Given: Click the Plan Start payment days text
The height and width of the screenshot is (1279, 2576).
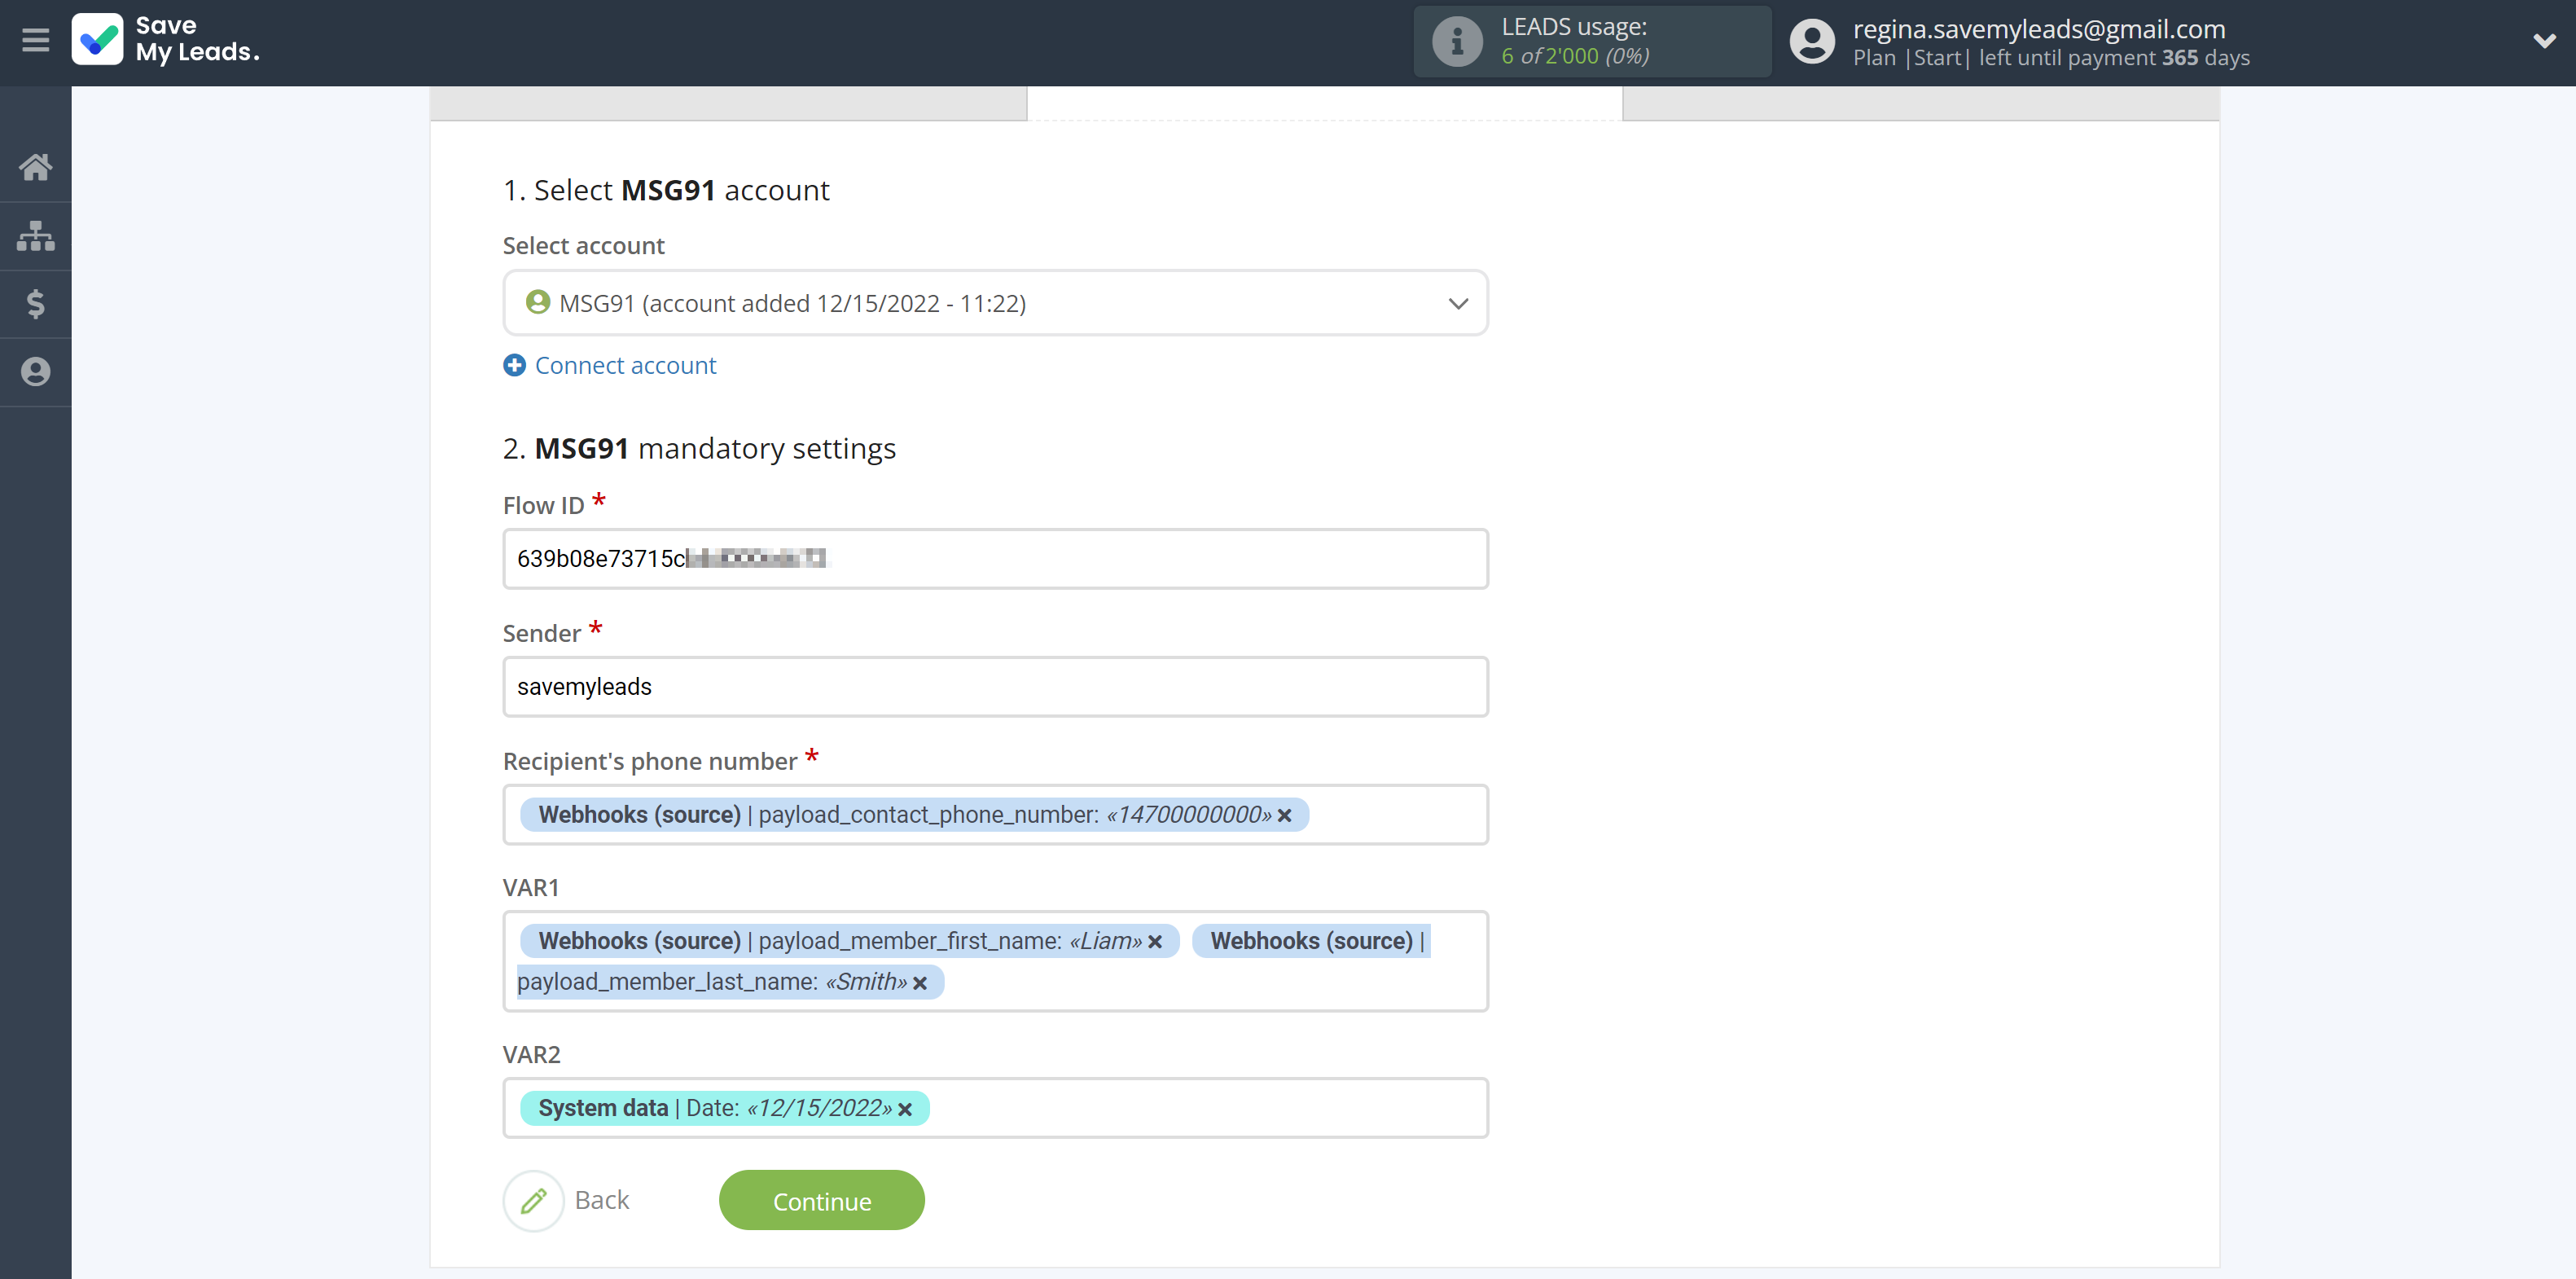Looking at the screenshot, I should point(2051,58).
